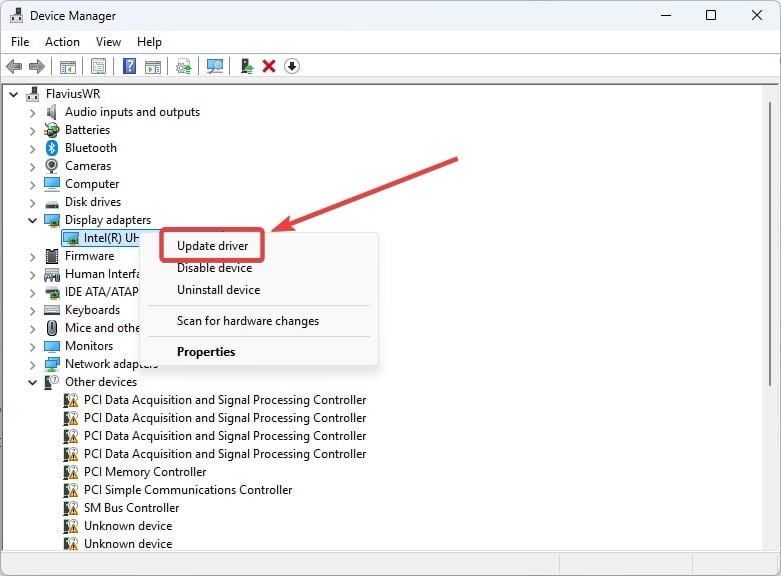Image resolution: width=781 pixels, height=576 pixels.
Task: Click the green enable device toolbar icon
Action: (x=247, y=66)
